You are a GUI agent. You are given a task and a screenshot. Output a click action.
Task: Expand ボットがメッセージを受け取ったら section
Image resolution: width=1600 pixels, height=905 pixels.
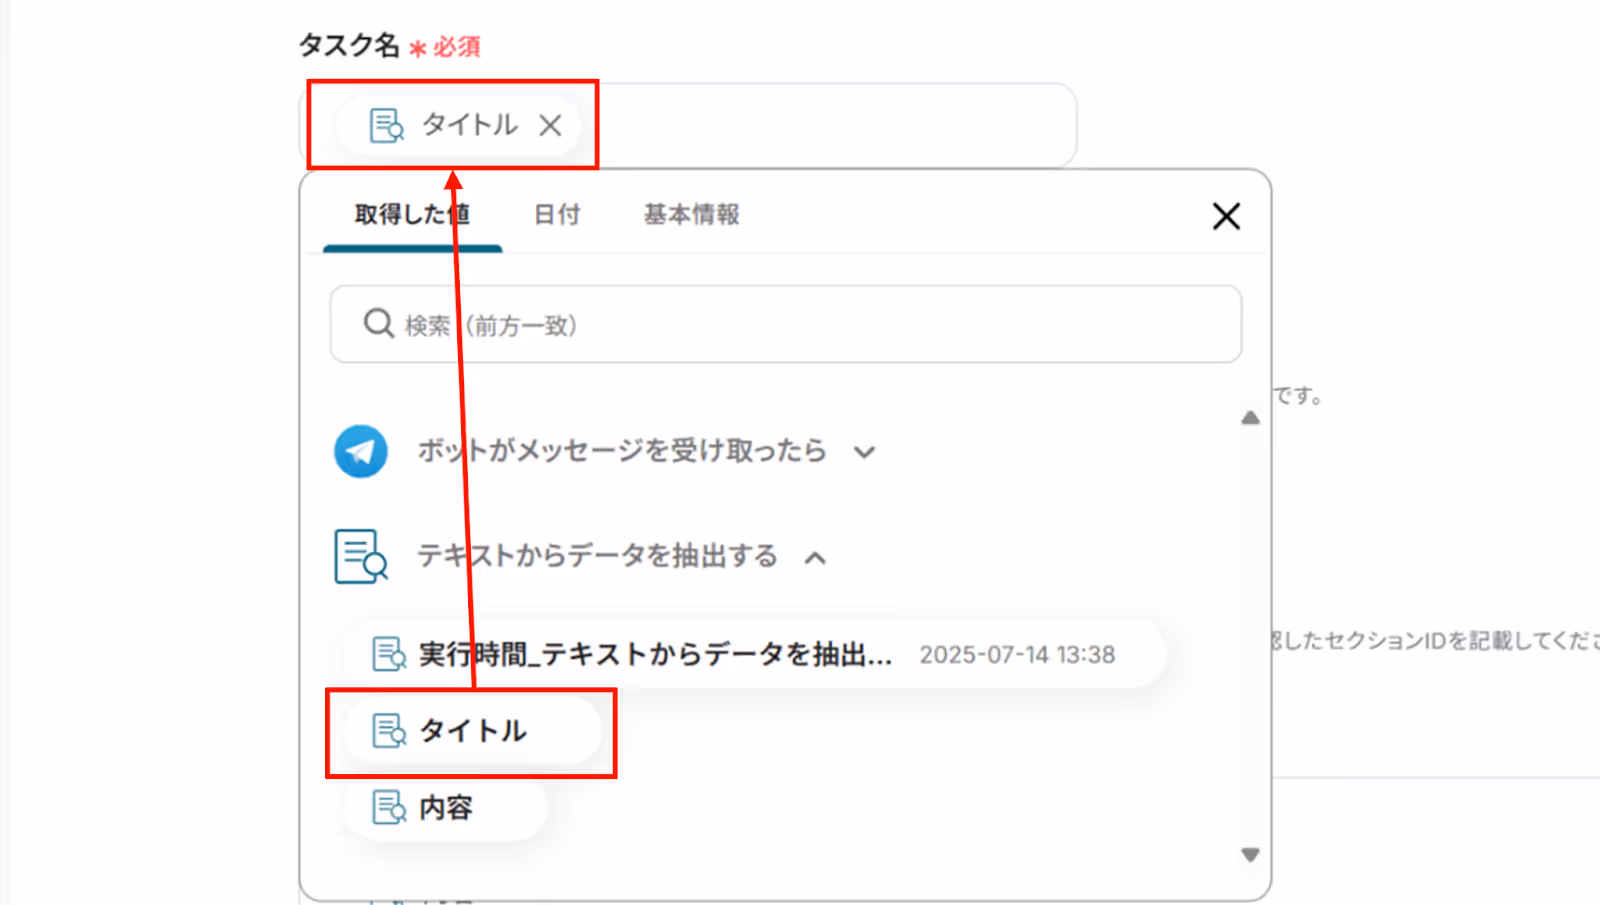(865, 452)
